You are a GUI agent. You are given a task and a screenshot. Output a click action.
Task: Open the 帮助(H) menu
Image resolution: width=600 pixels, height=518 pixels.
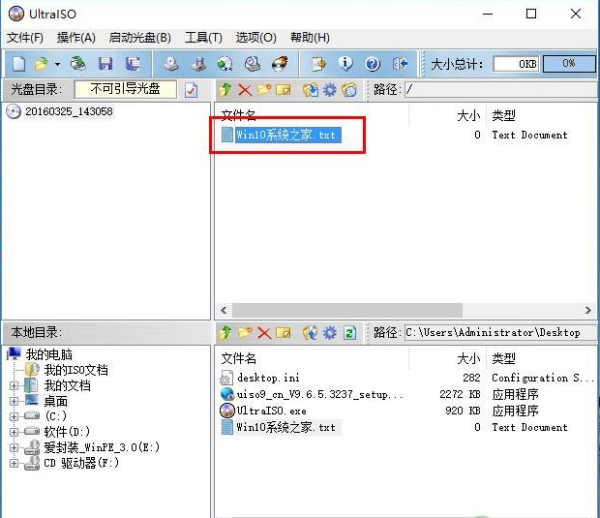click(310, 37)
